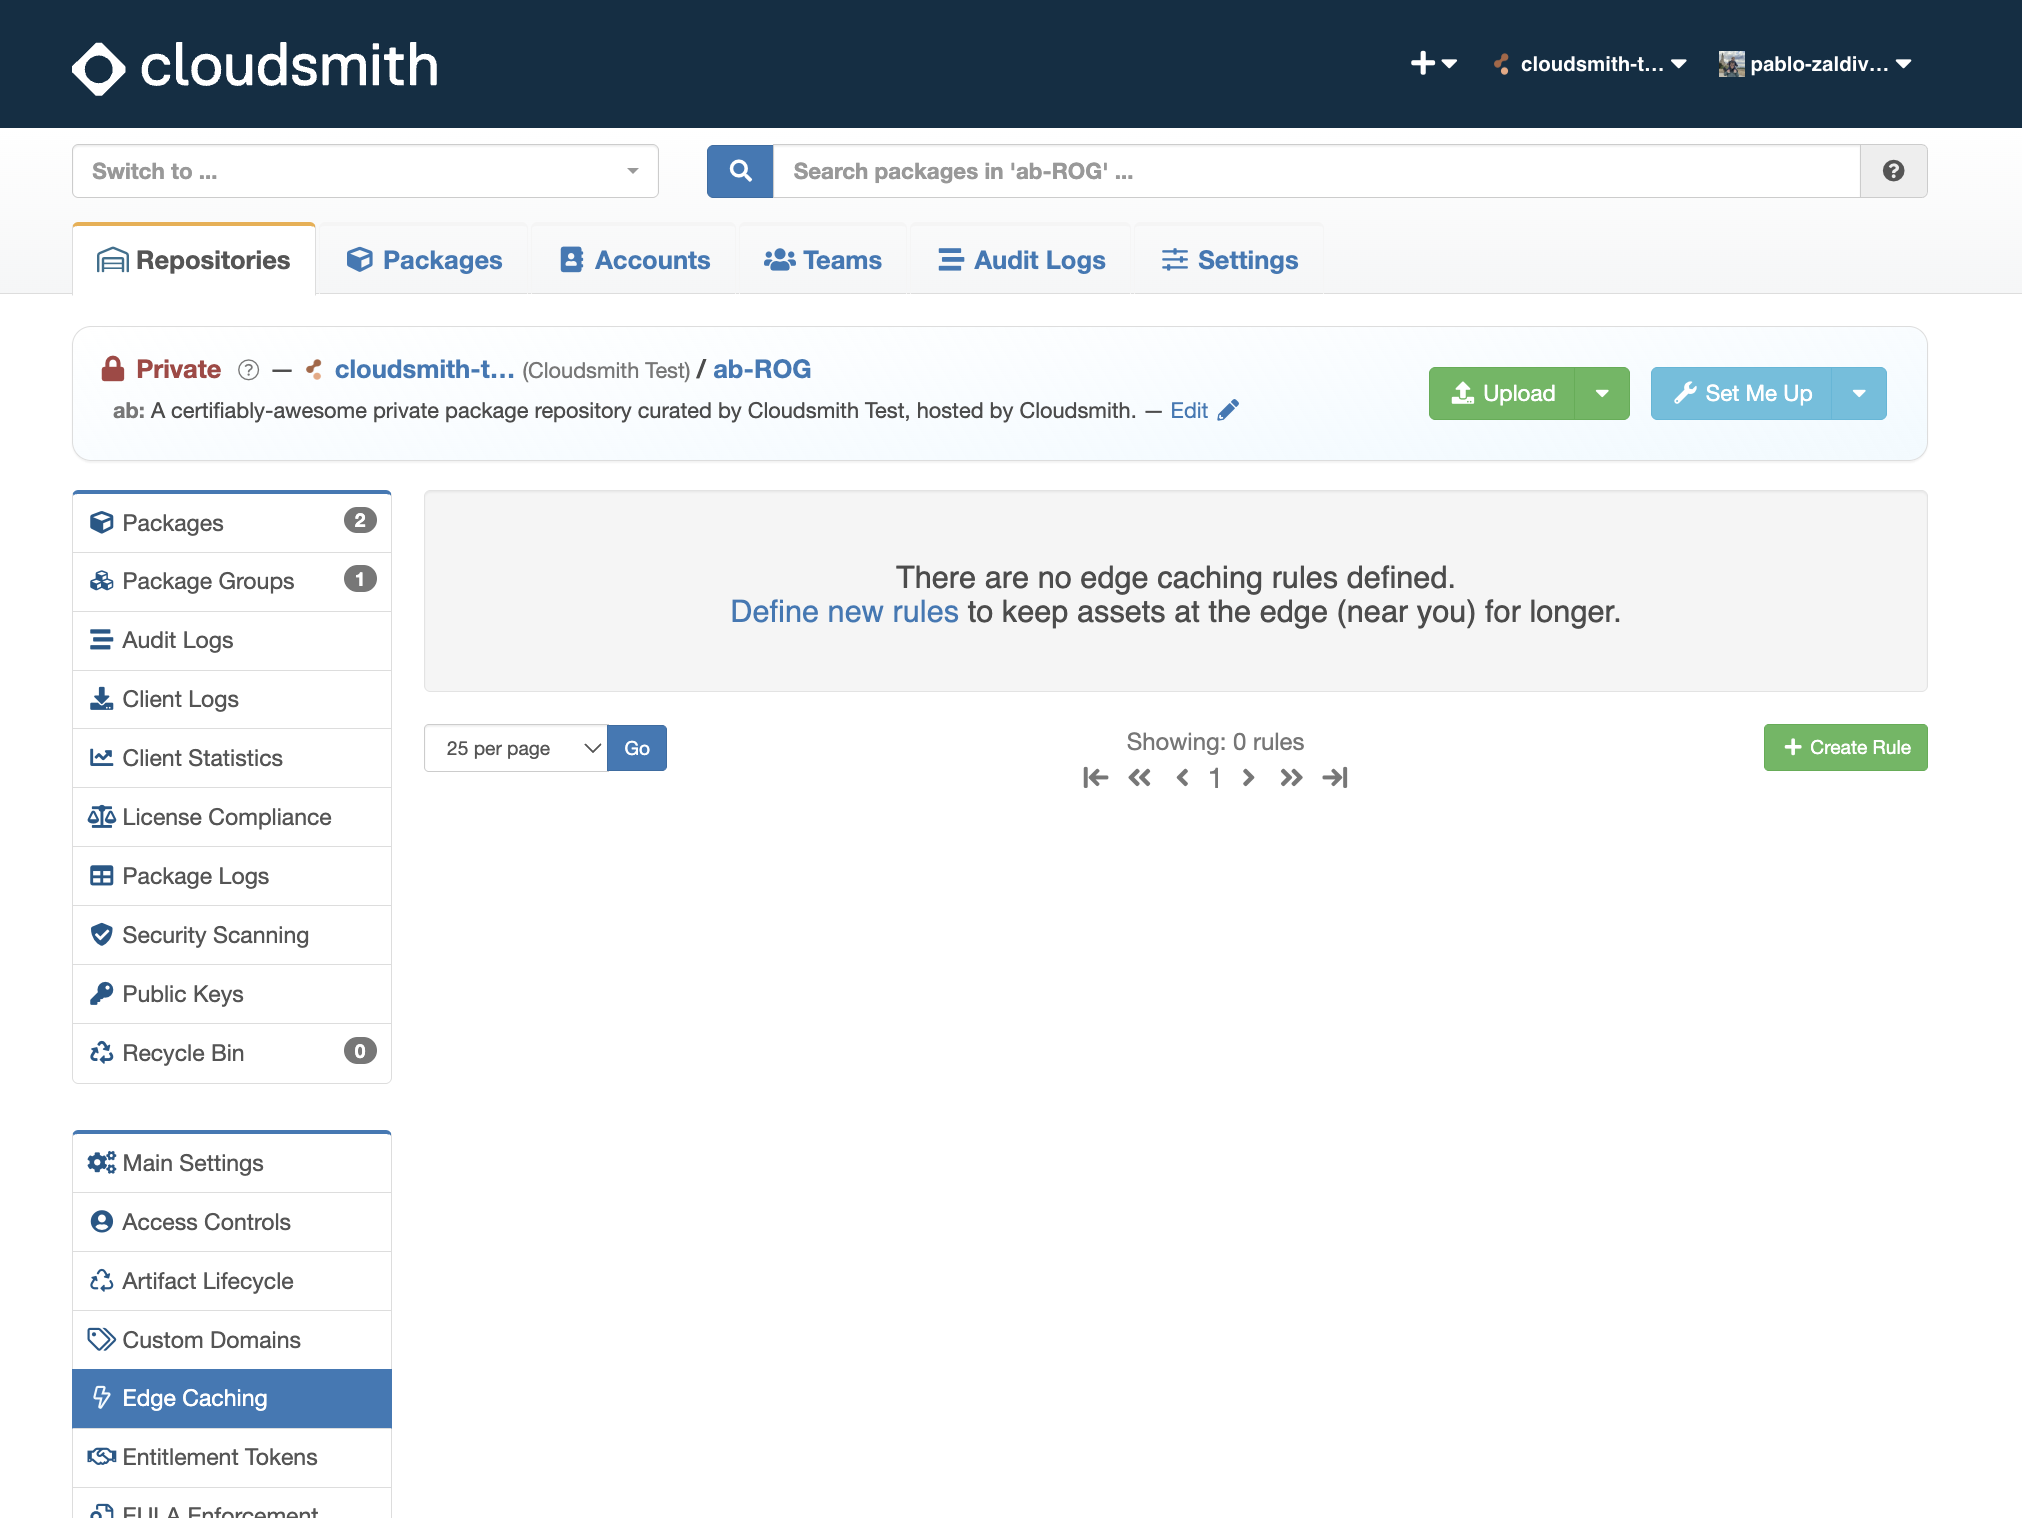Open Security Scanning in the sidebar
The height and width of the screenshot is (1518, 2022).
(x=232, y=935)
